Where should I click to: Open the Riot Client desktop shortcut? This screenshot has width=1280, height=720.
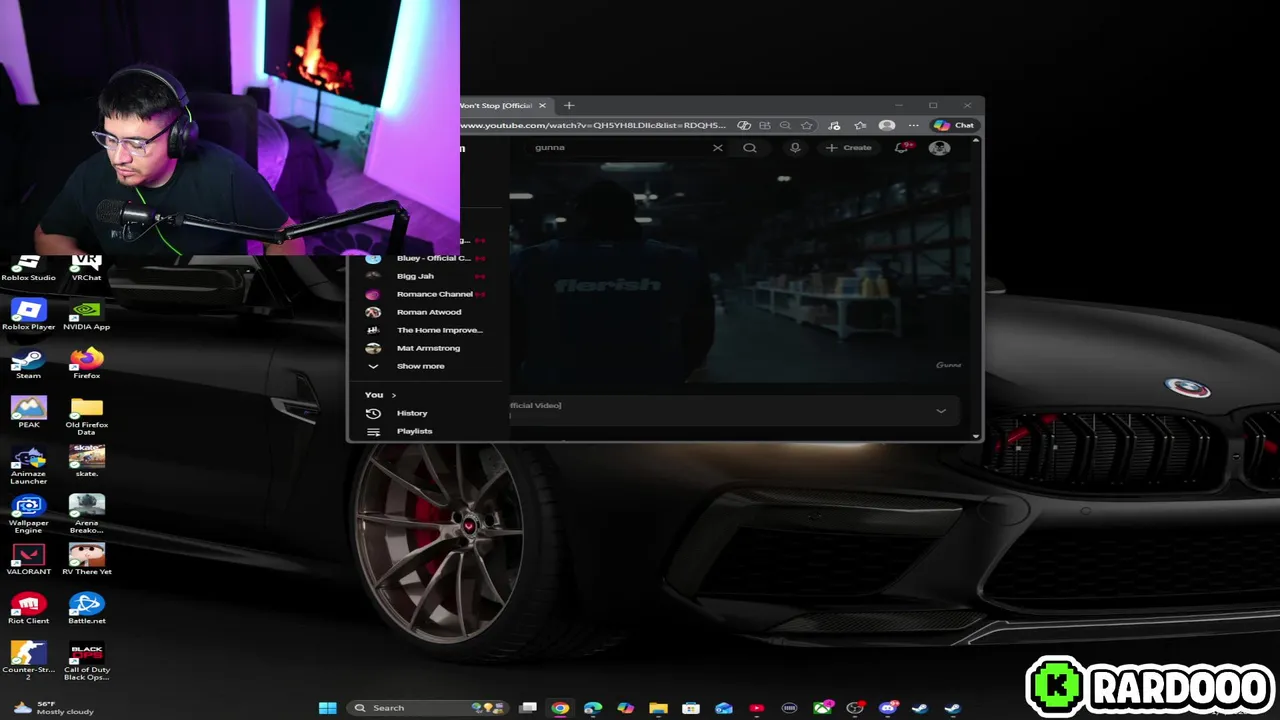28,609
